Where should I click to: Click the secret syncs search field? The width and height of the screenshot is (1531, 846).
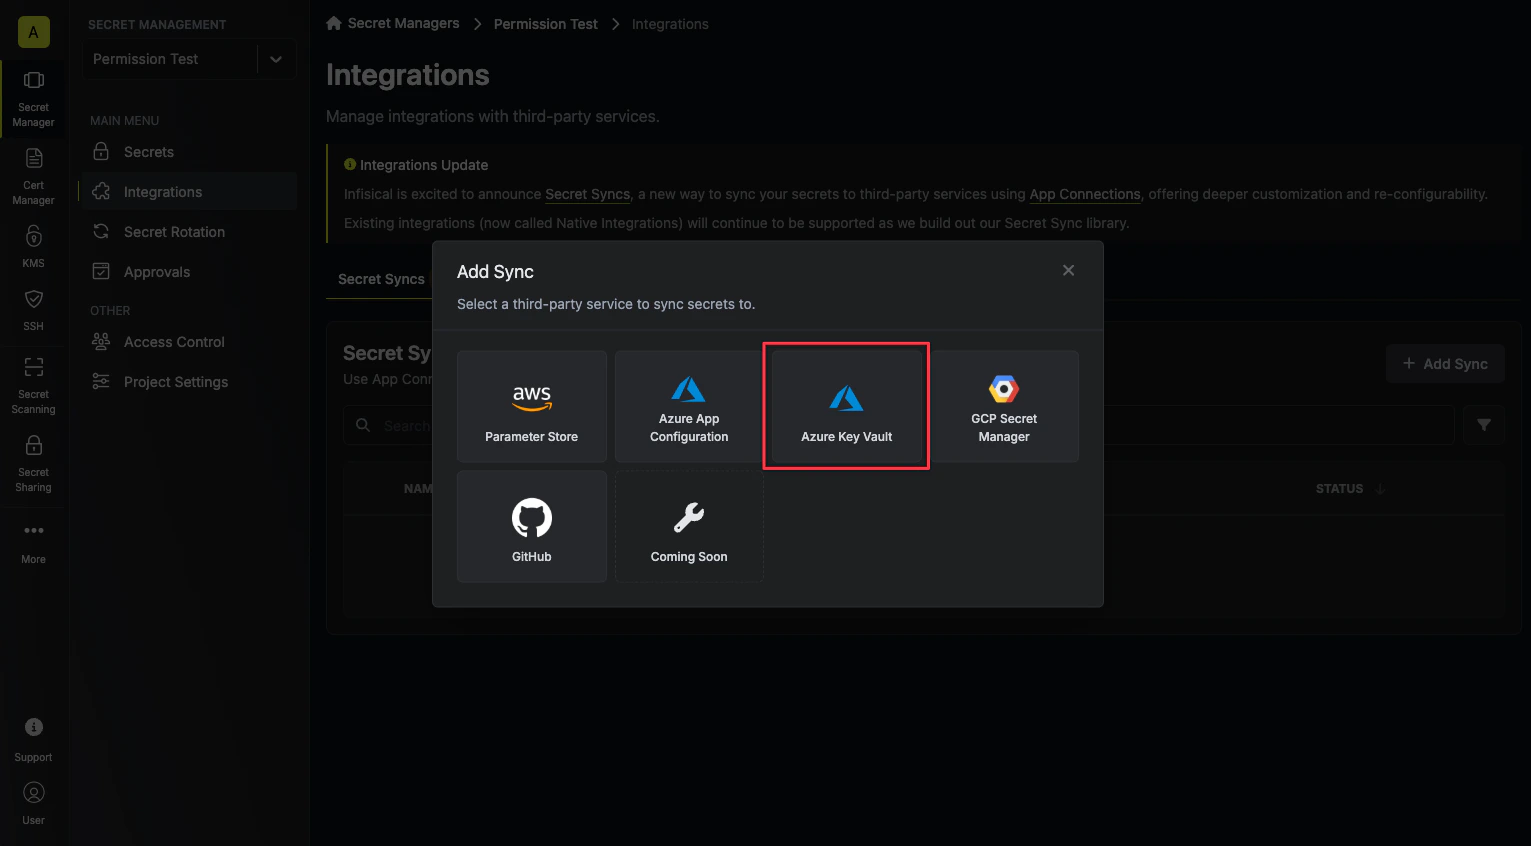click(x=898, y=425)
